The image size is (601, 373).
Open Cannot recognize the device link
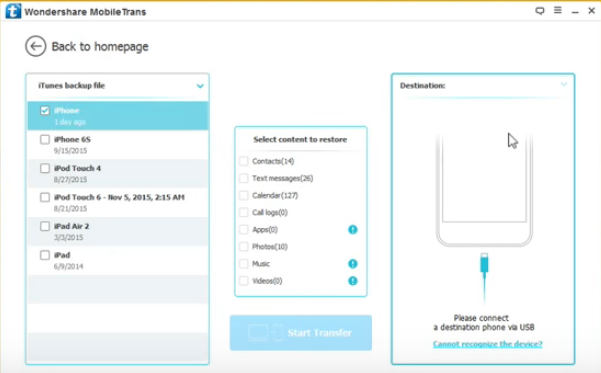point(488,344)
